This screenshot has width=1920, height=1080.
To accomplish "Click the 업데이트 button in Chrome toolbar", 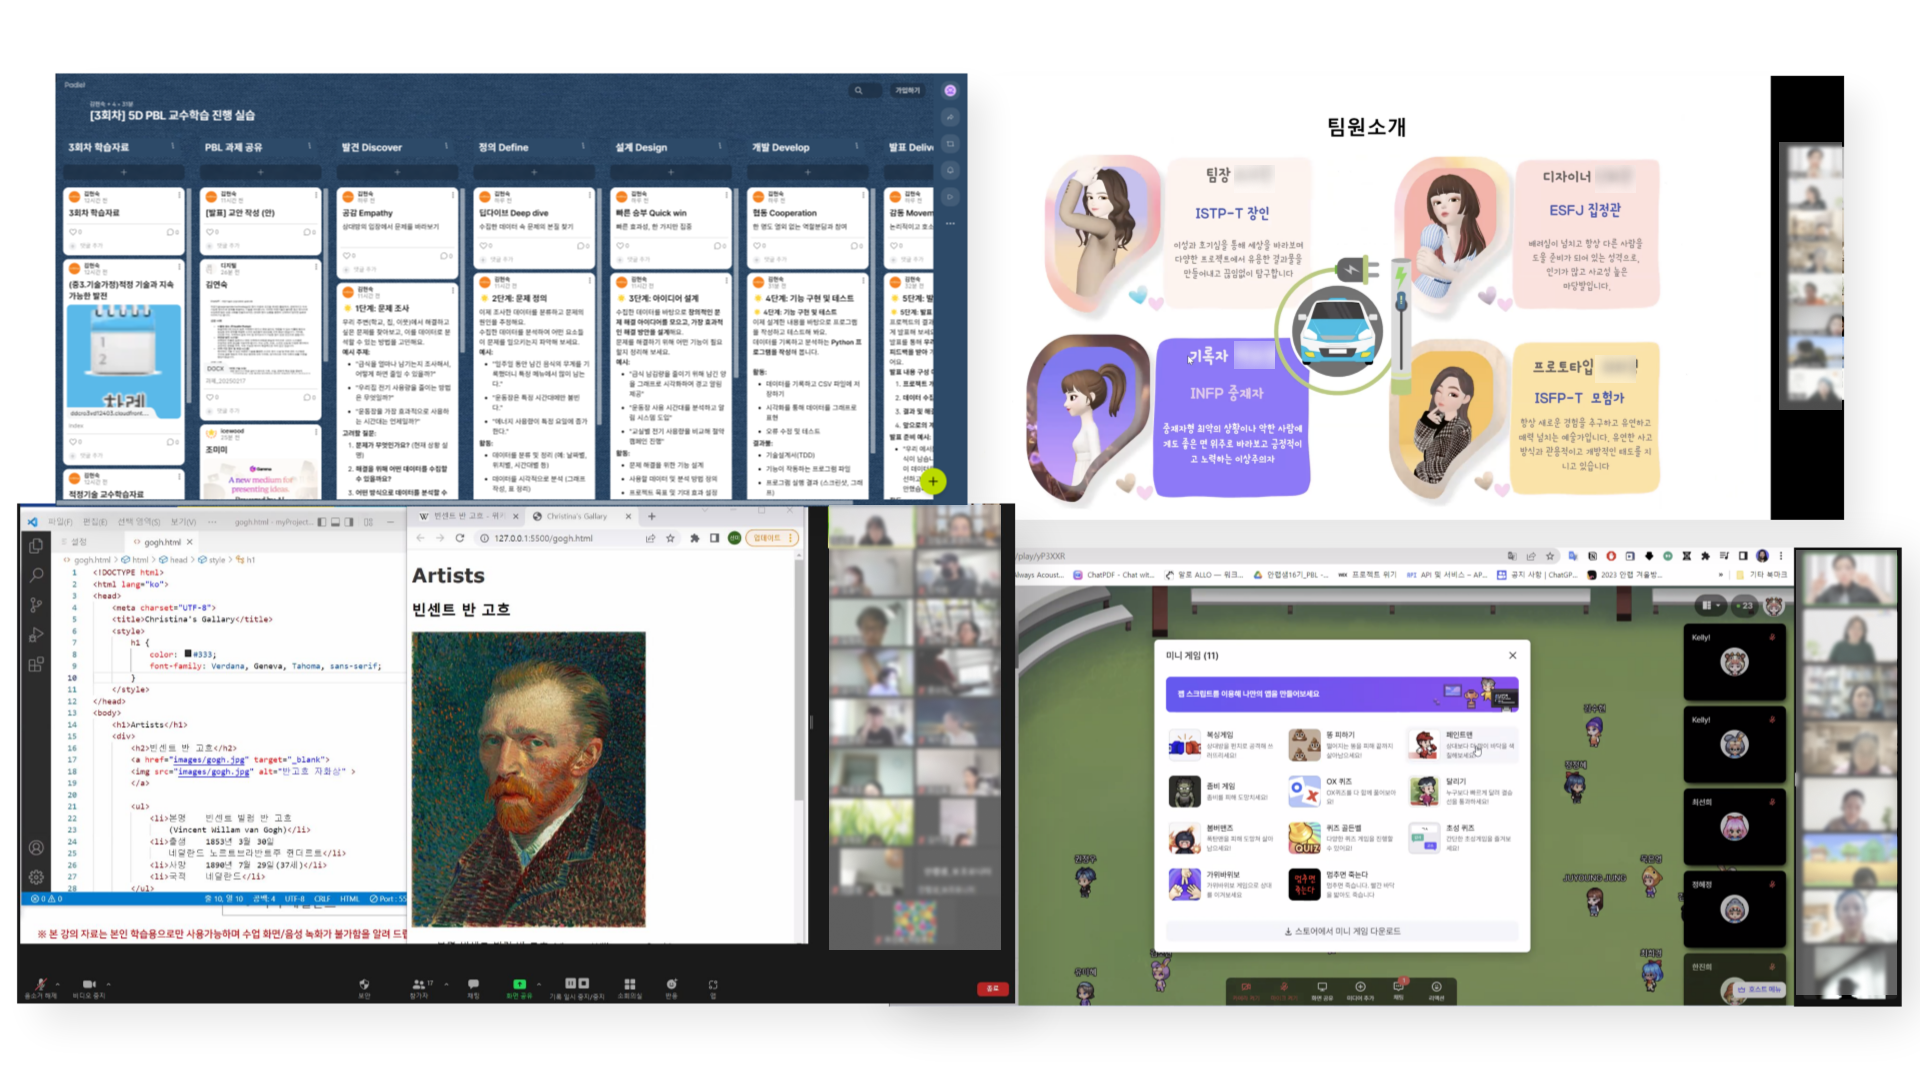I will click(768, 538).
